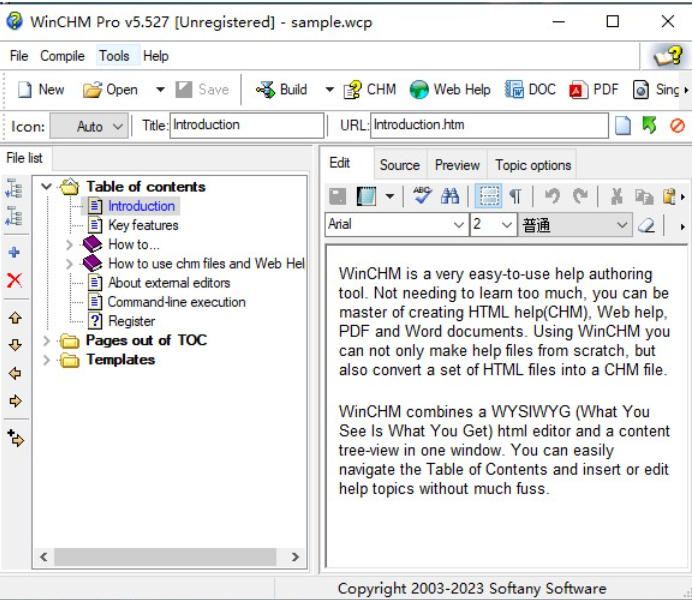Open the Compile menu
Screen dimensions: 693x600
pos(62,56)
